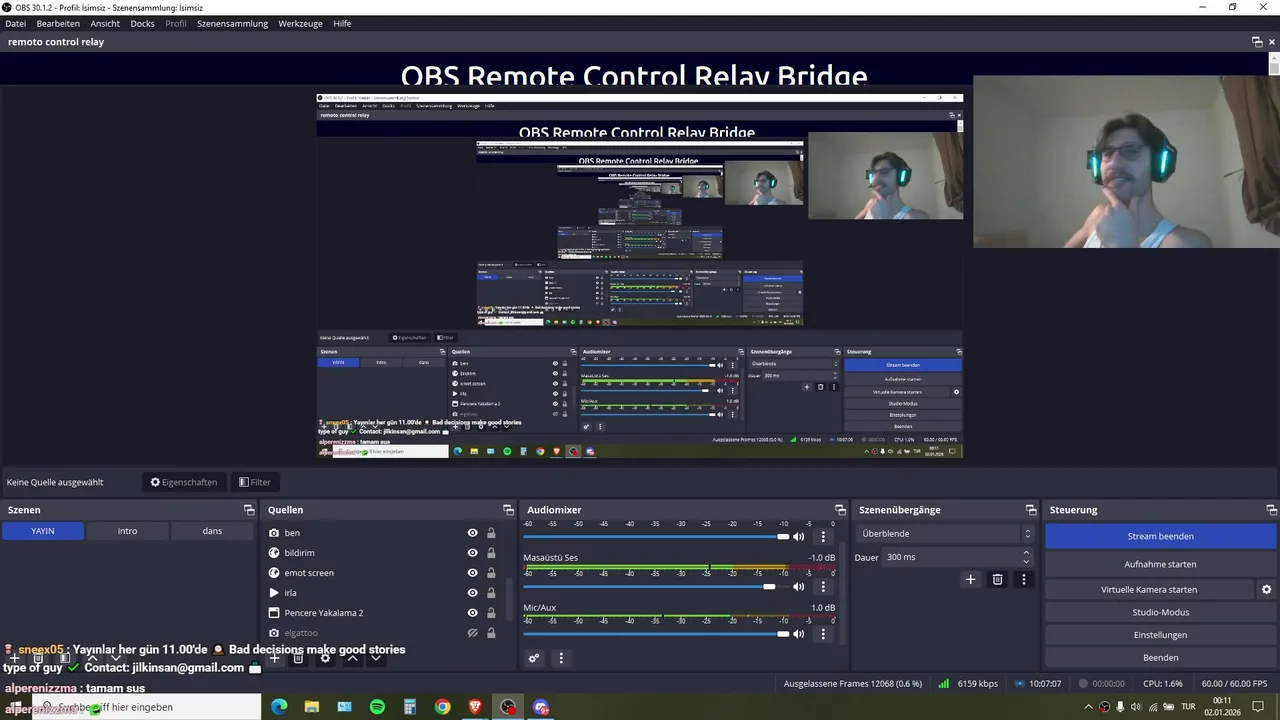This screenshot has height=720, width=1280.
Task: Pop out the Szenen dock
Action: coord(249,510)
